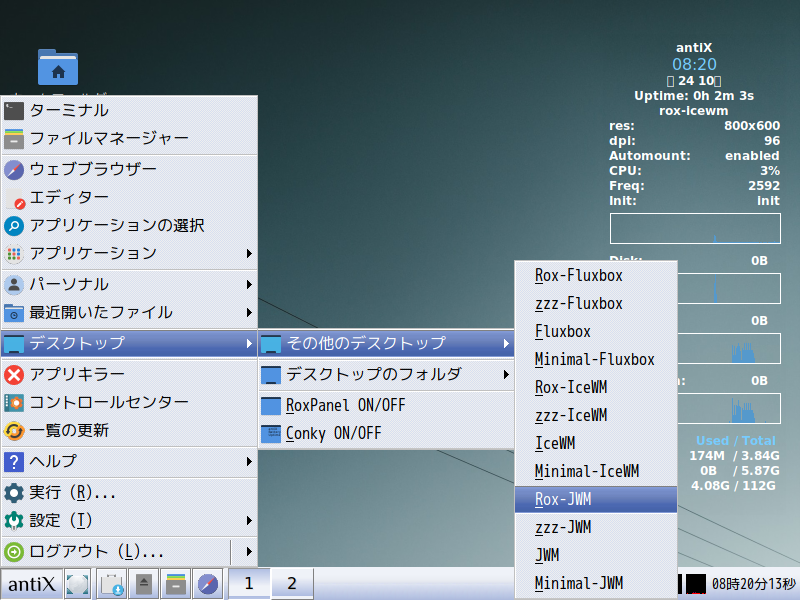Click the ログアウト green circle icon
The image size is (800, 600).
pos(14,552)
